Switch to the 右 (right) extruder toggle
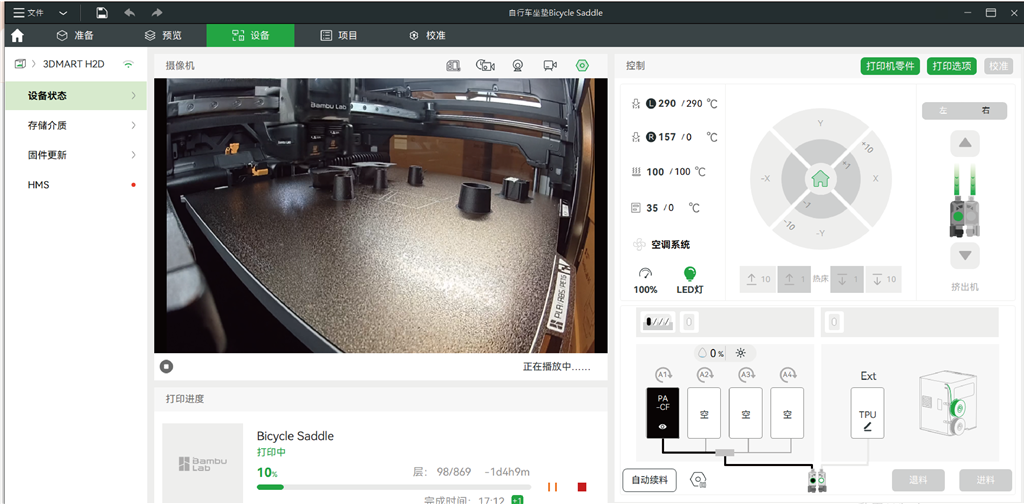Image resolution: width=1024 pixels, height=504 pixels. pyautogui.click(x=986, y=111)
